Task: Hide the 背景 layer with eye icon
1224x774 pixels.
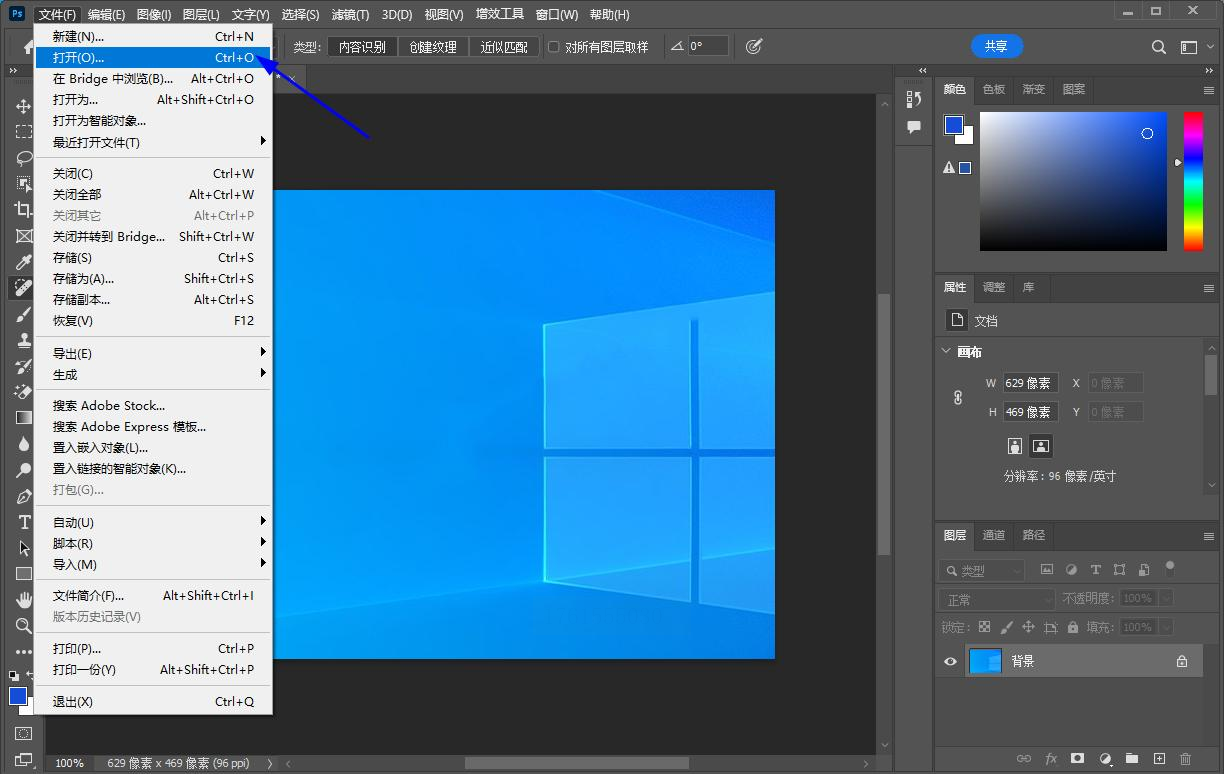Action: click(x=950, y=661)
